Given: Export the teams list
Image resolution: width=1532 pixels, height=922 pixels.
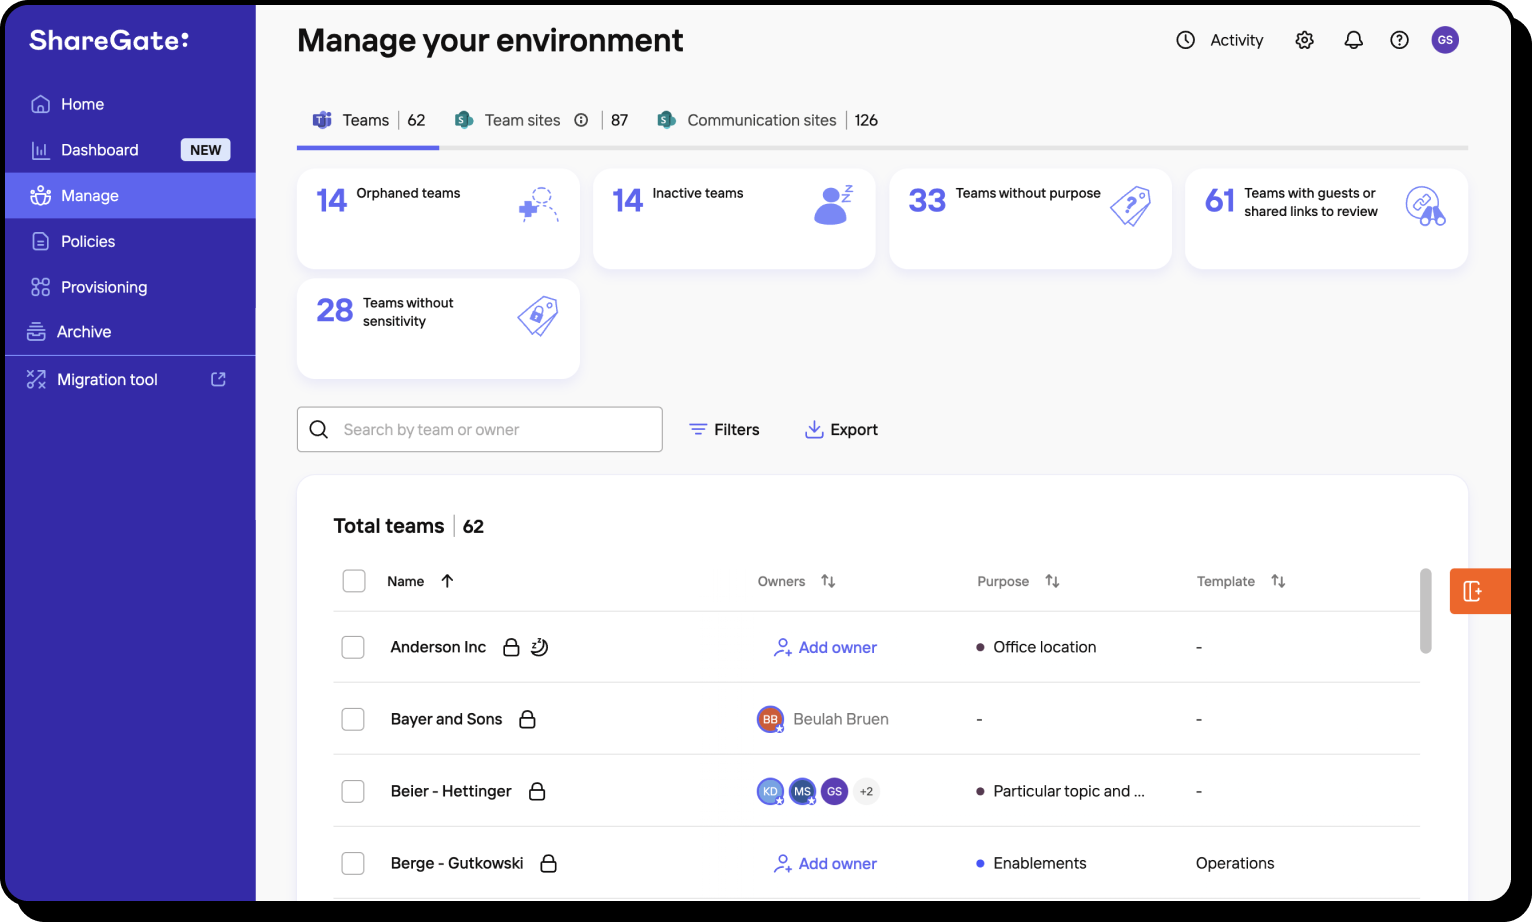Looking at the screenshot, I should coord(841,429).
